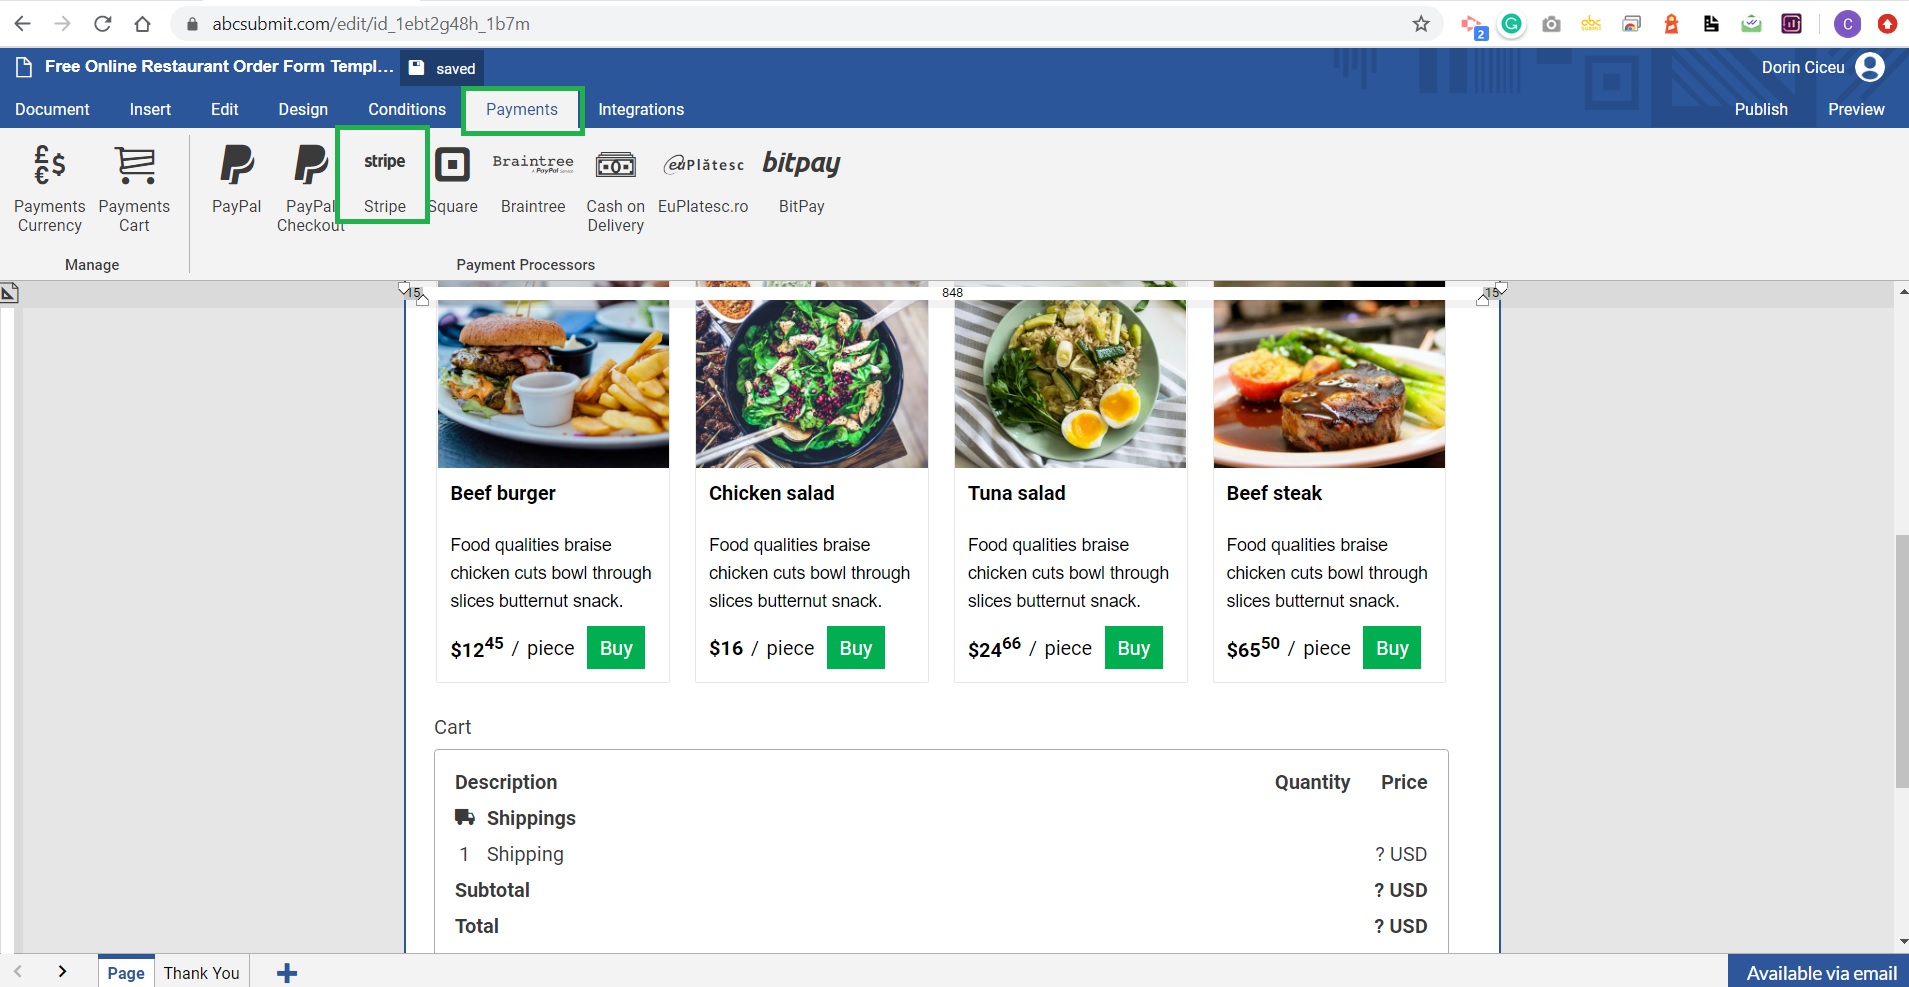Choose the Stripe payment processor
The width and height of the screenshot is (1909, 987).
[x=384, y=180]
